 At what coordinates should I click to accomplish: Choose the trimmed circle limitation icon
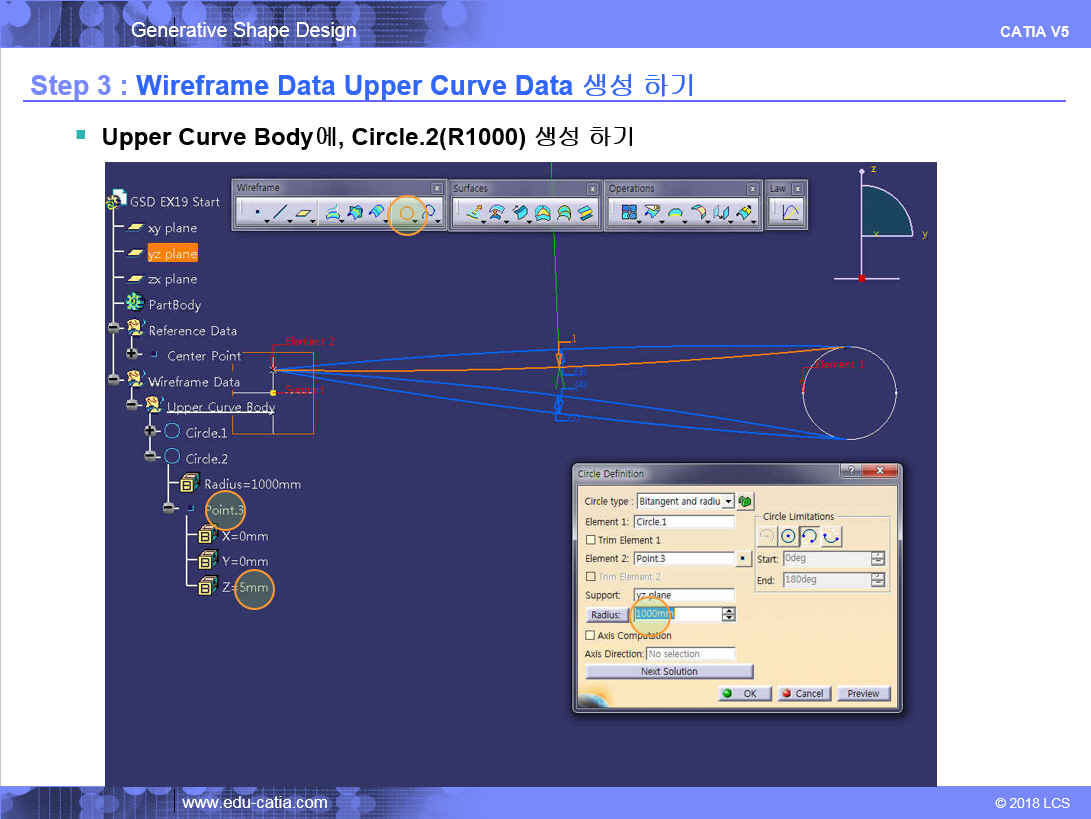coord(810,537)
